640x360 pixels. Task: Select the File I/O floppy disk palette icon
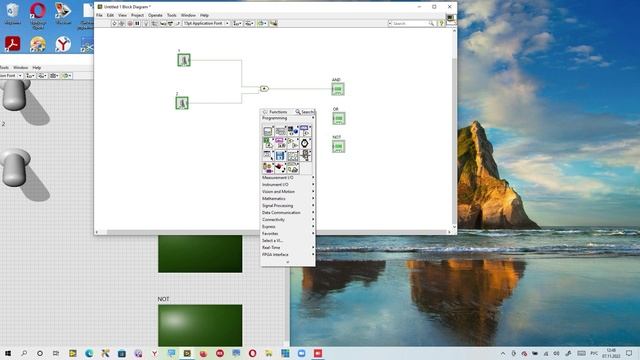coord(280,156)
